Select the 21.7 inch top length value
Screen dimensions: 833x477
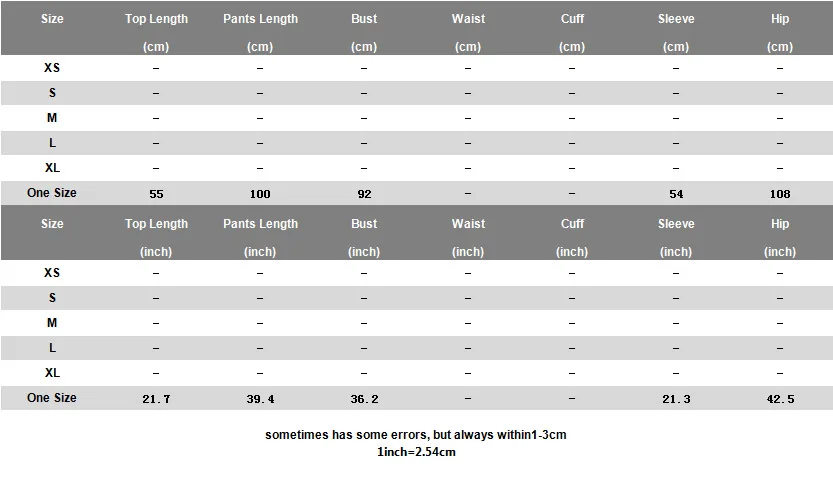point(156,399)
